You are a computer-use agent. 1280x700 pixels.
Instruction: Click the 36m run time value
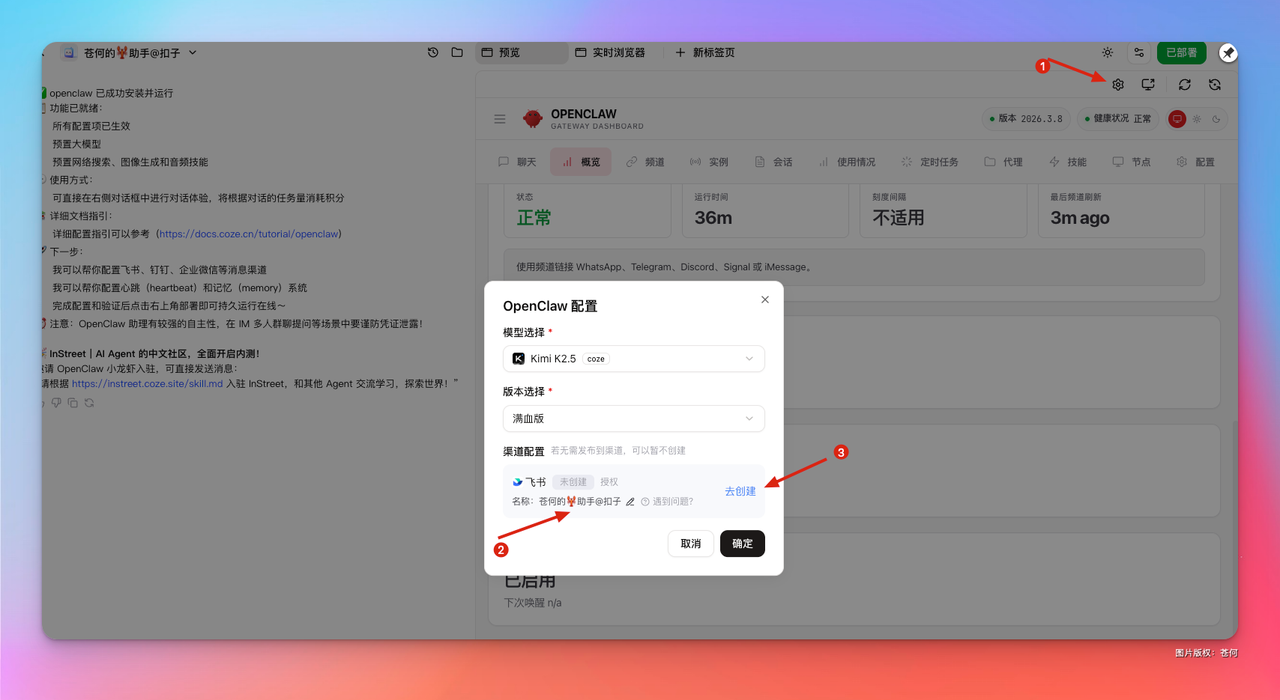713,218
